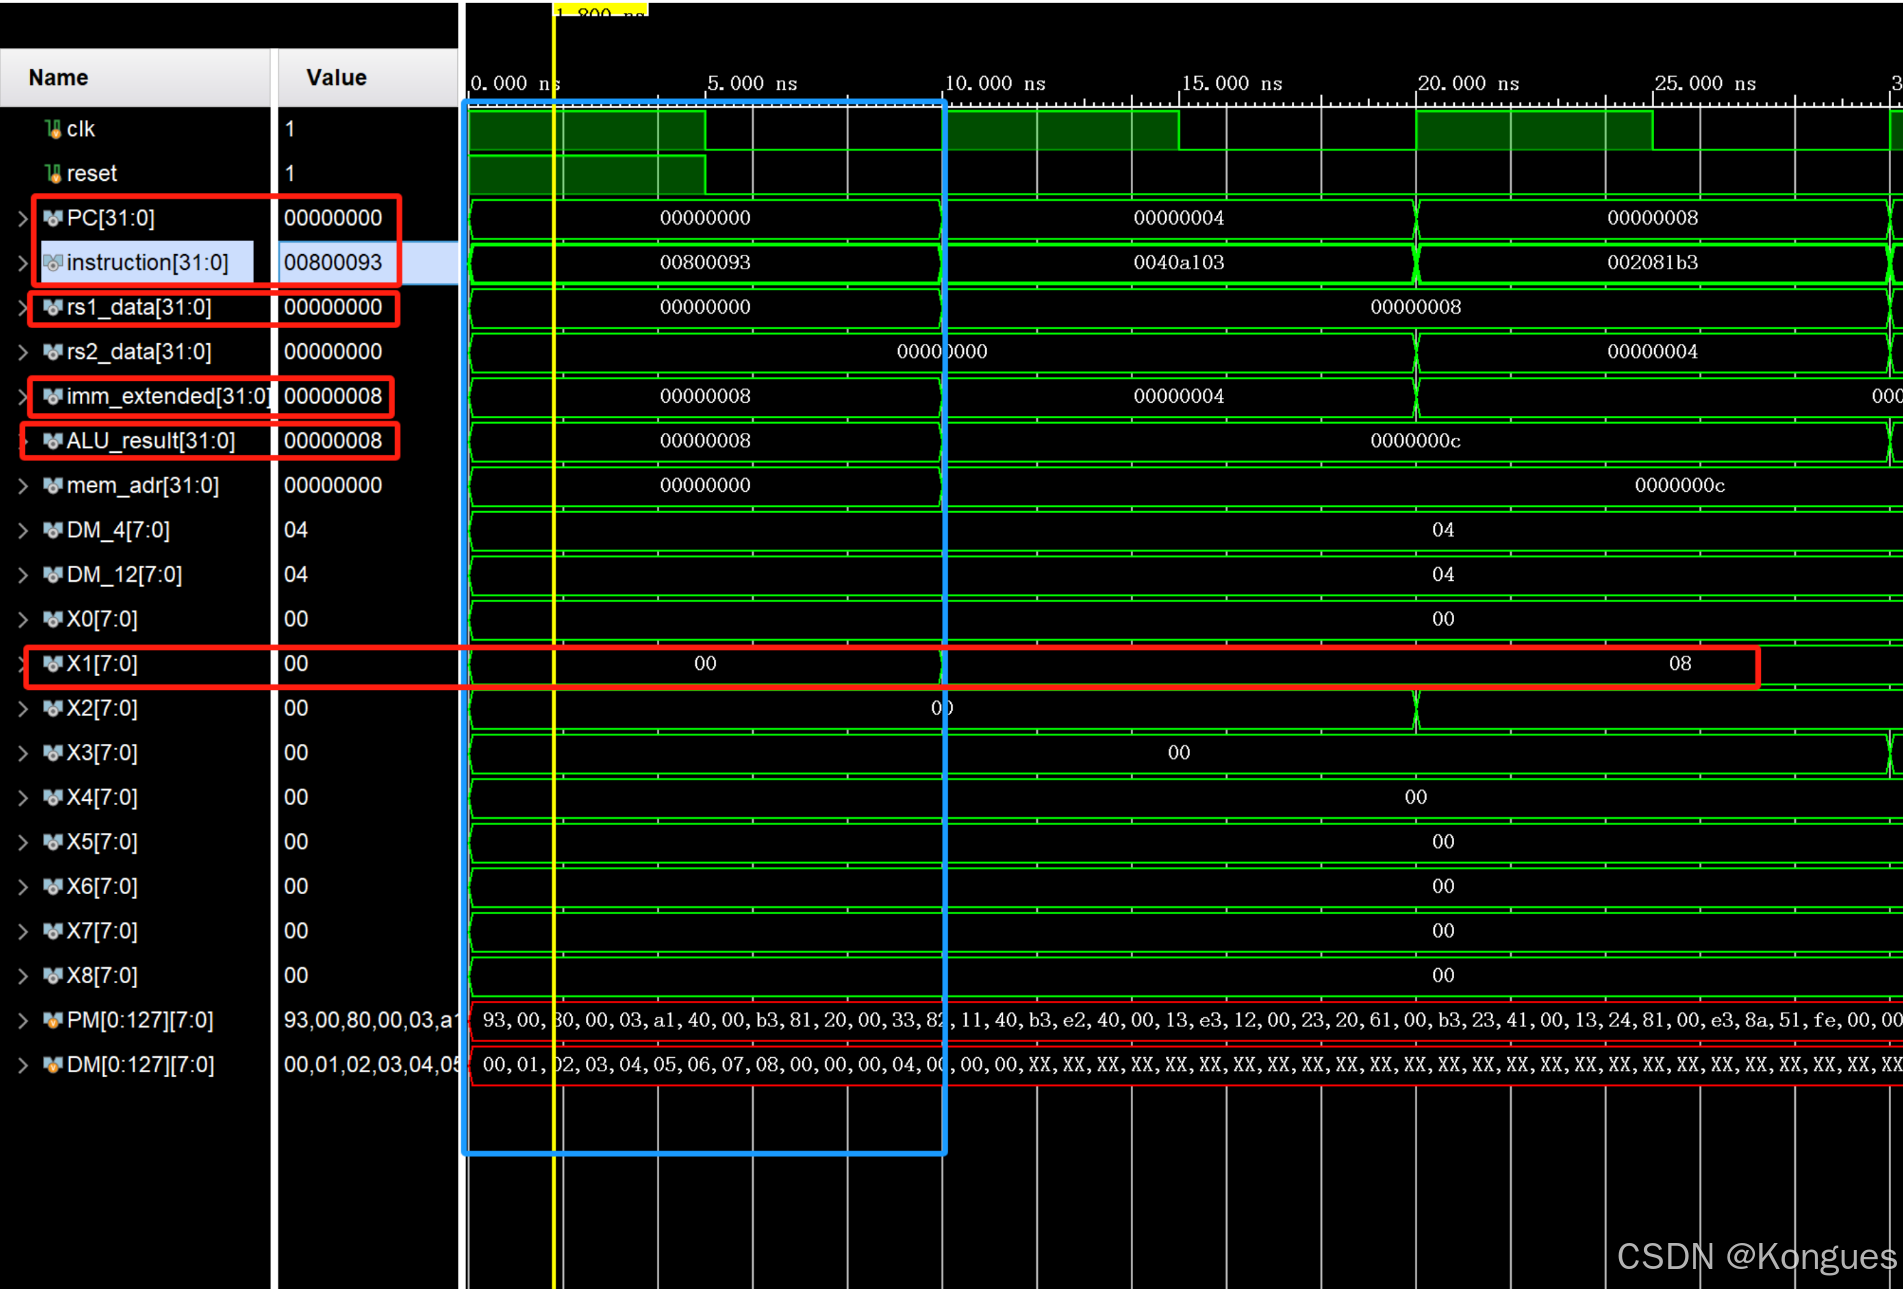Screen dimensions: 1903x1289
Task: Click the rs2_data[31:0] bus icon
Action: click(x=53, y=352)
